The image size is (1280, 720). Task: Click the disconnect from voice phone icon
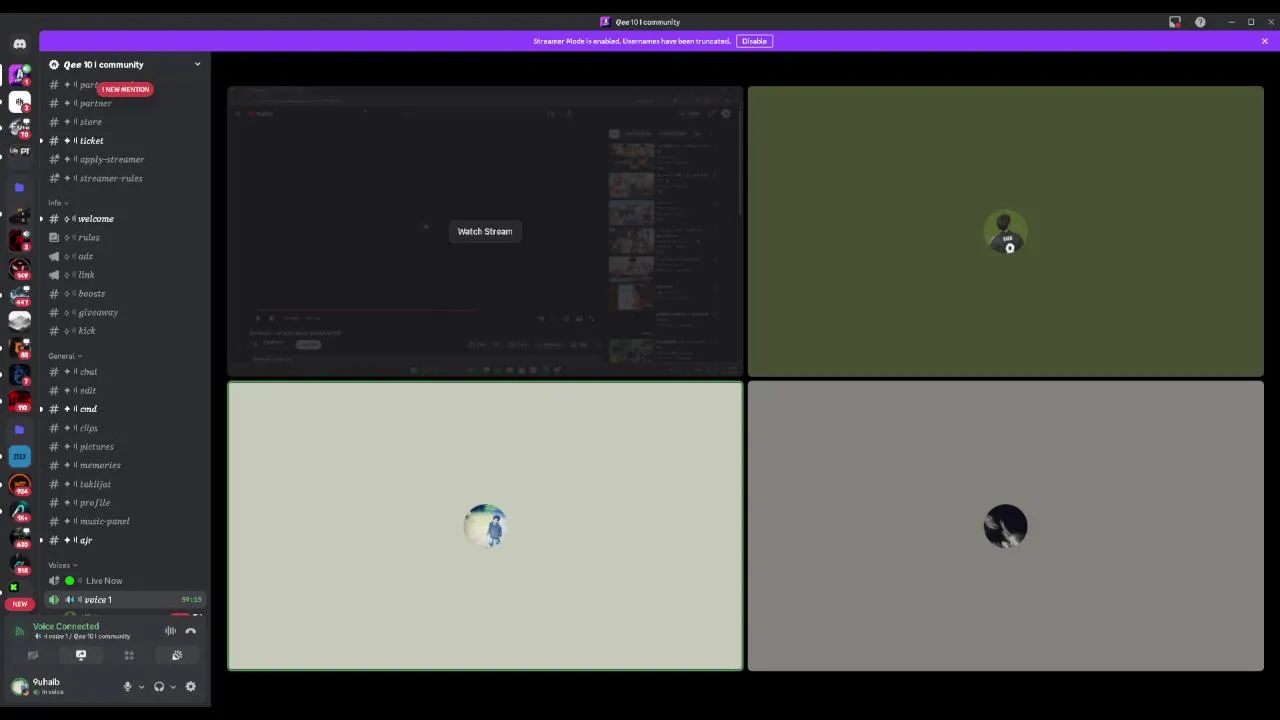point(191,631)
